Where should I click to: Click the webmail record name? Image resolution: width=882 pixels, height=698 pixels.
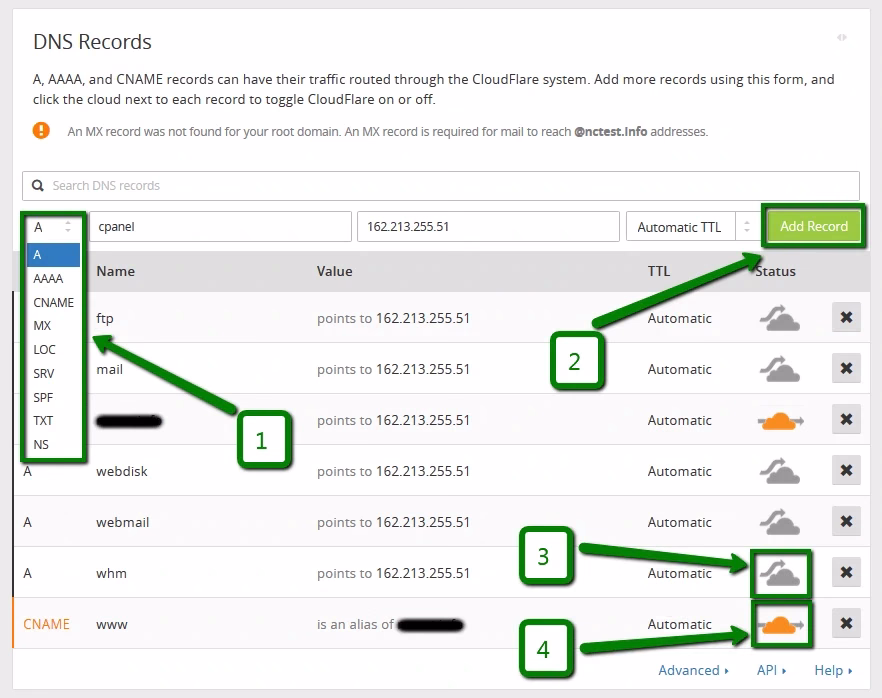(123, 523)
